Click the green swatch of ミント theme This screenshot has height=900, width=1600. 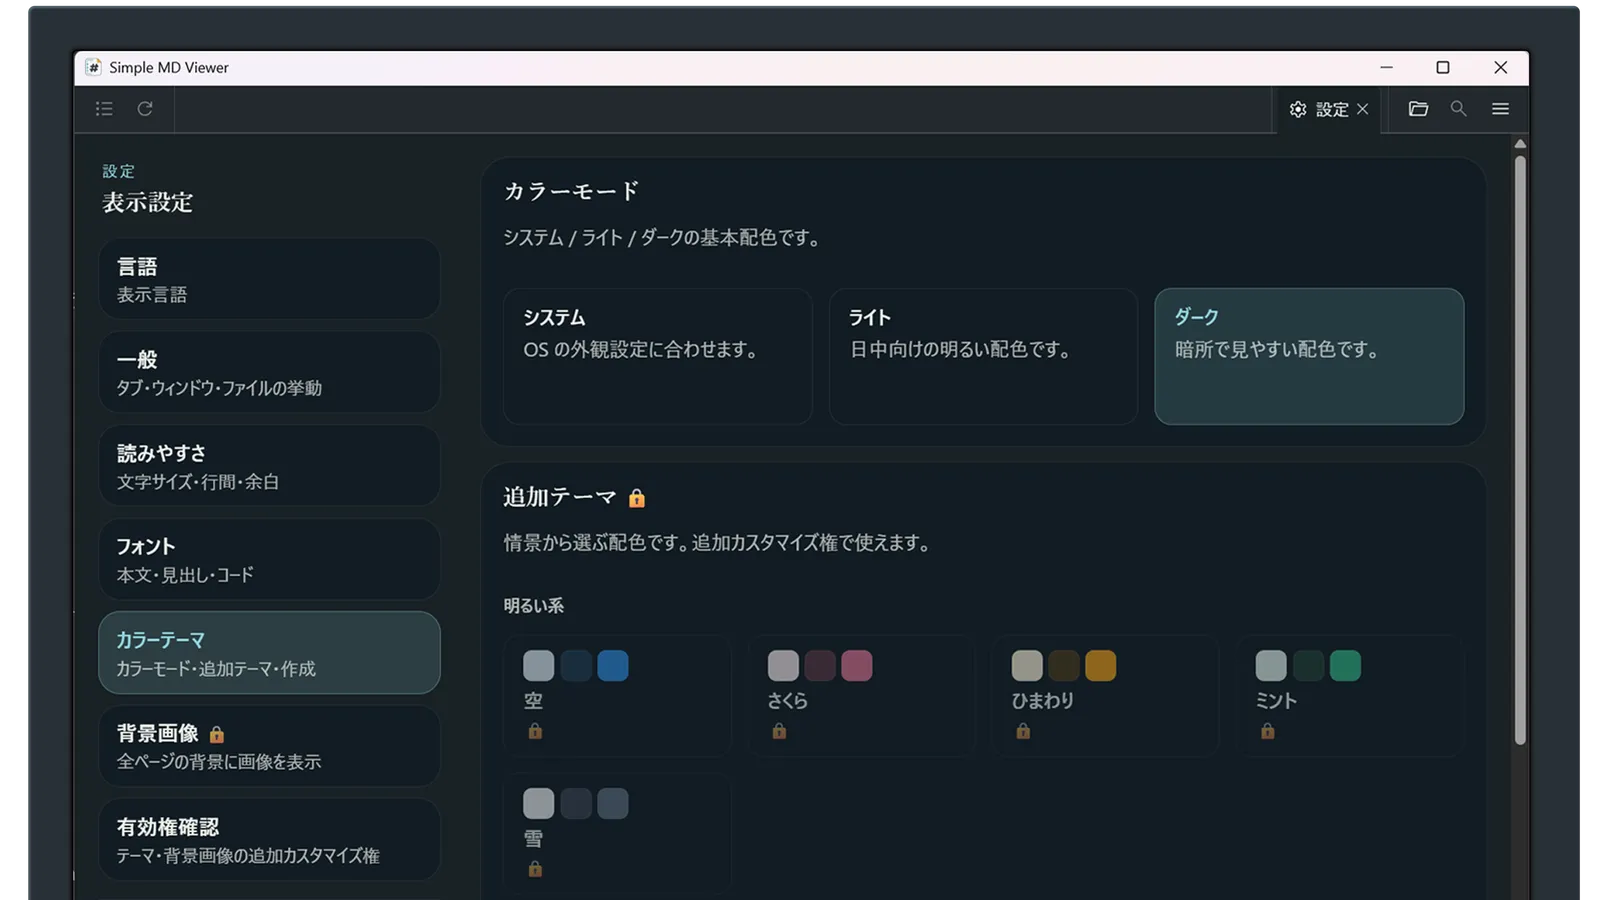click(x=1345, y=666)
